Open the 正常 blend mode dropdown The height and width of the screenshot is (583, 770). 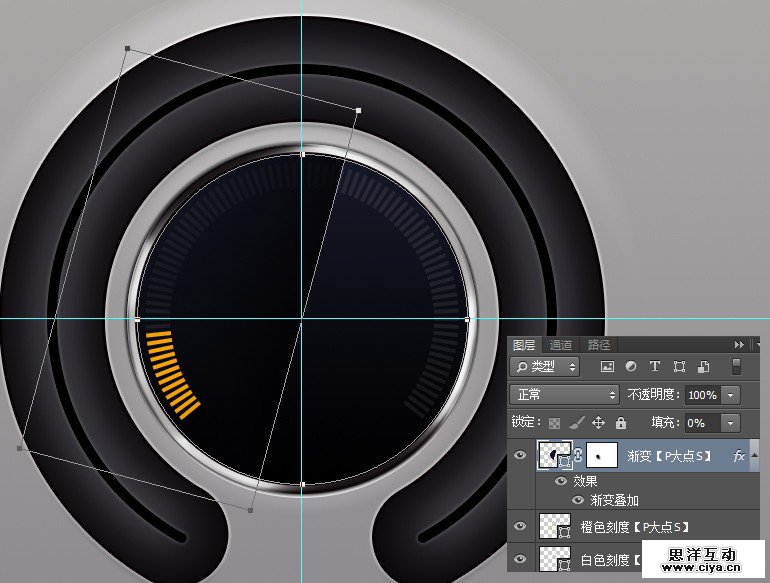click(x=564, y=395)
